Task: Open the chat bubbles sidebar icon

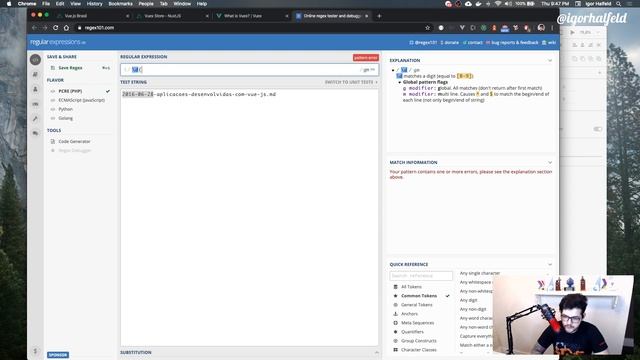Action: pos(36,133)
